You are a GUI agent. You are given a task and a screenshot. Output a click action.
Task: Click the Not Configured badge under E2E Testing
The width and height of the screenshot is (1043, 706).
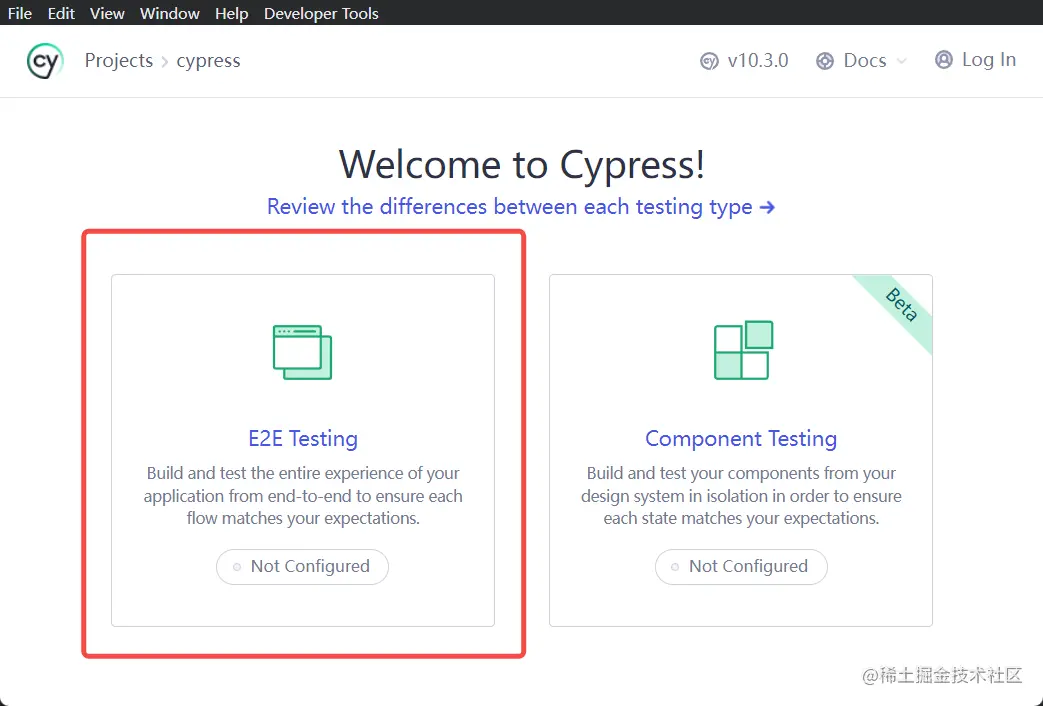302,567
